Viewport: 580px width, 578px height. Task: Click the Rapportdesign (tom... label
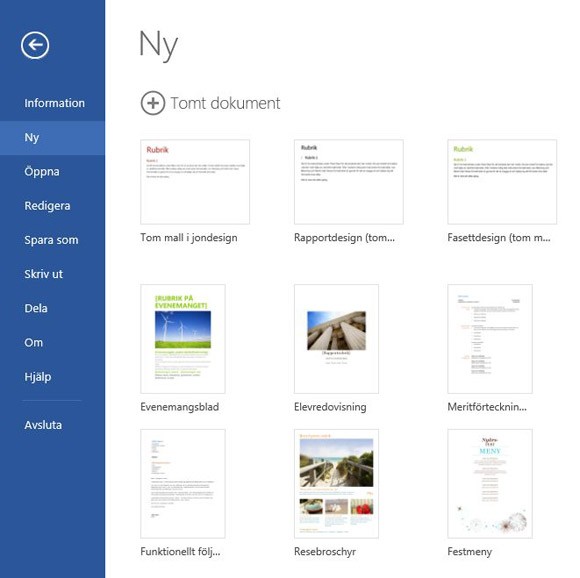(344, 237)
